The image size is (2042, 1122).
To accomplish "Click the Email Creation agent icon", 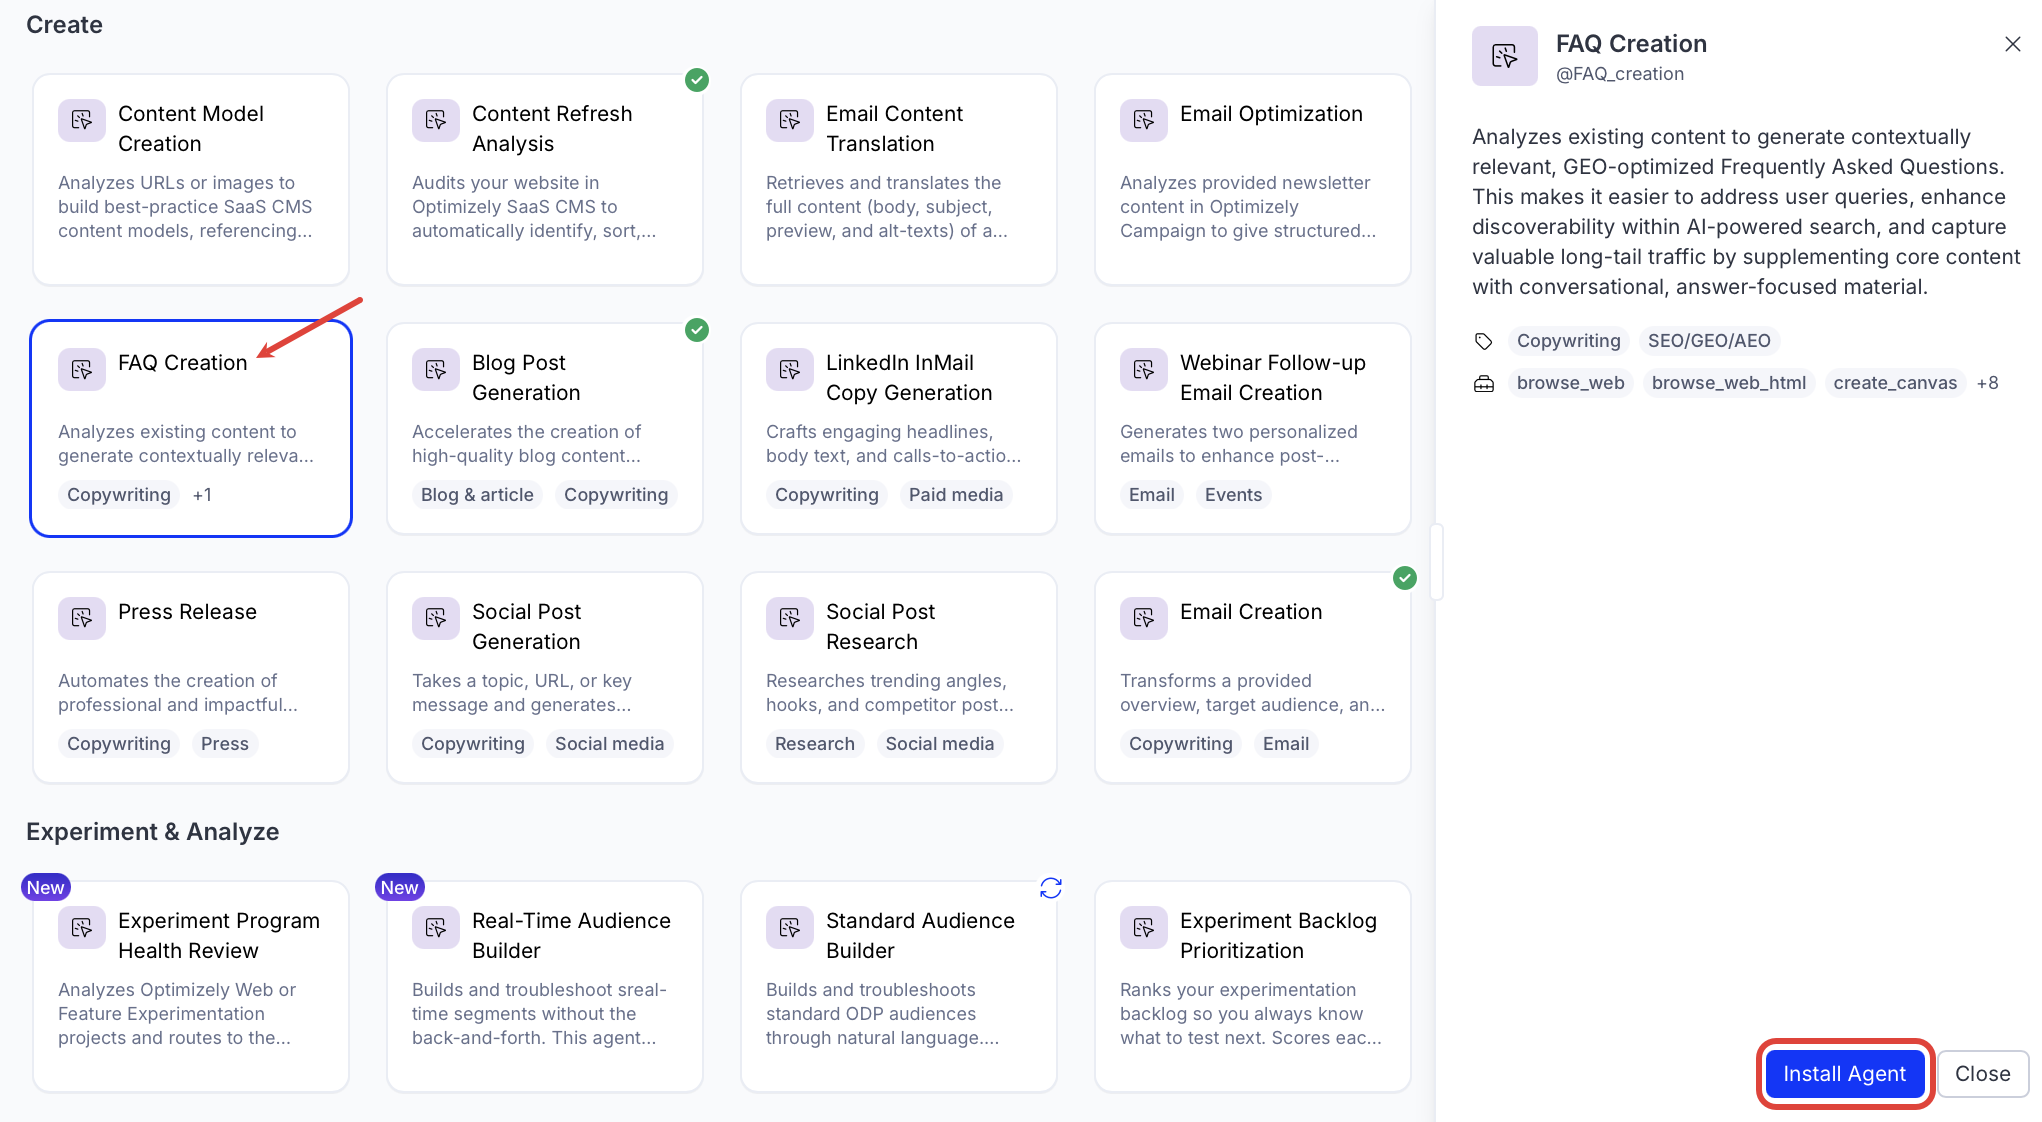I will click(x=1144, y=618).
